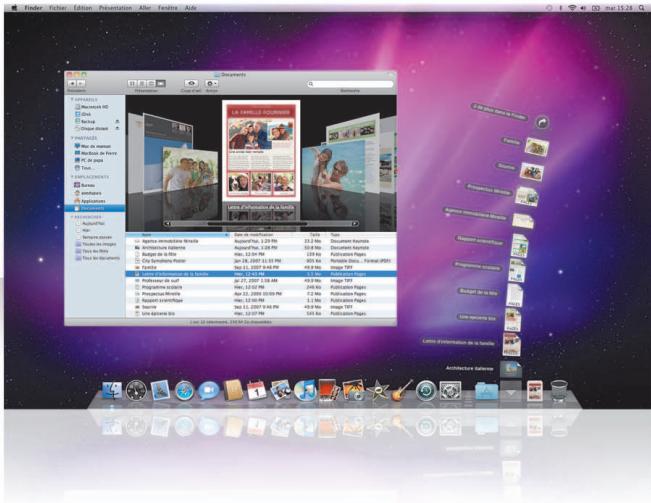This screenshot has height=503, width=651.
Task: Open the Wi-Fi status menu
Action: tap(572, 7)
